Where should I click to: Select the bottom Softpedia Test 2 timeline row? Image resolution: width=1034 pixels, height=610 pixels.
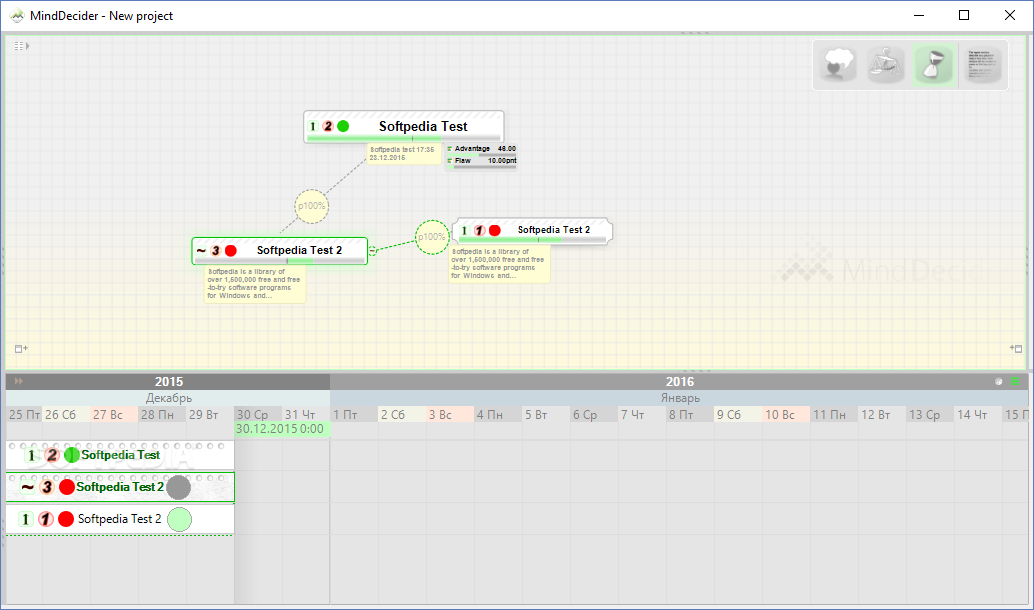coord(120,519)
